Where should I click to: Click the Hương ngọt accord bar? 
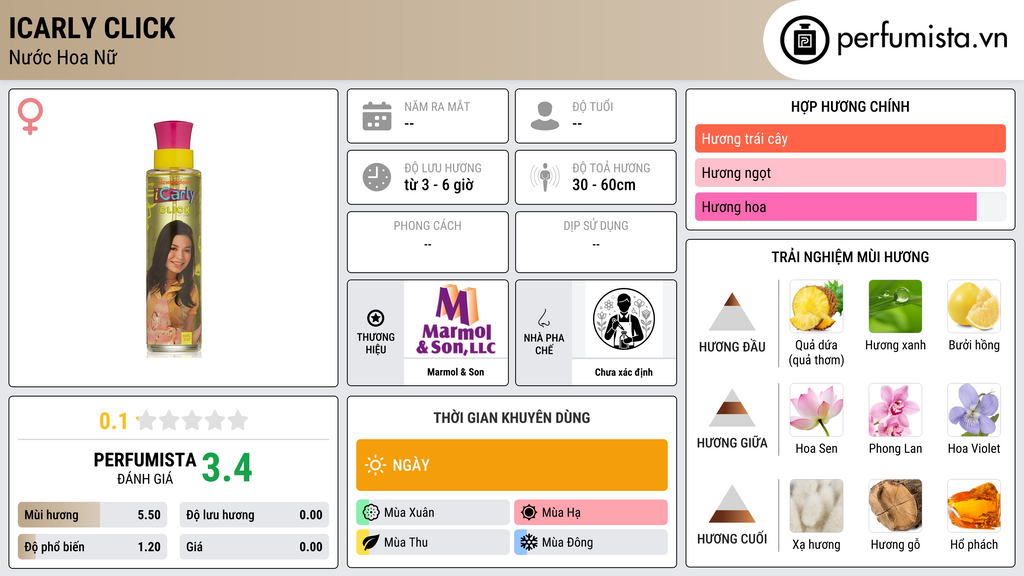[850, 172]
